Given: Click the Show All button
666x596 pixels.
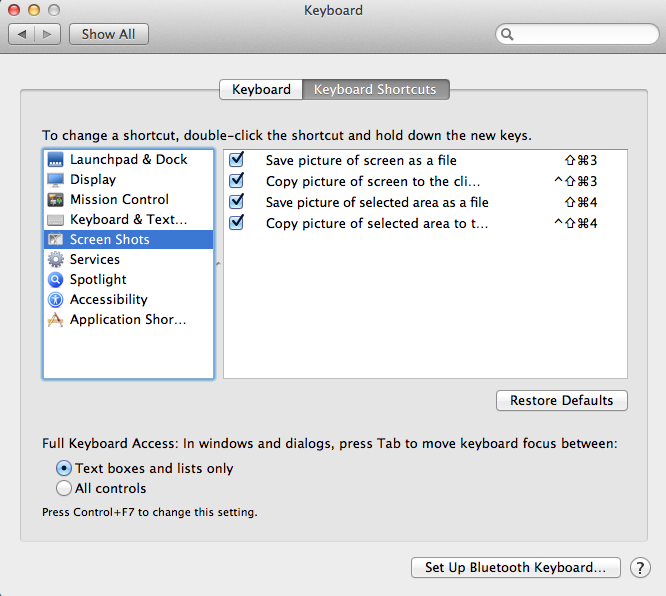Looking at the screenshot, I should pyautogui.click(x=109, y=34).
